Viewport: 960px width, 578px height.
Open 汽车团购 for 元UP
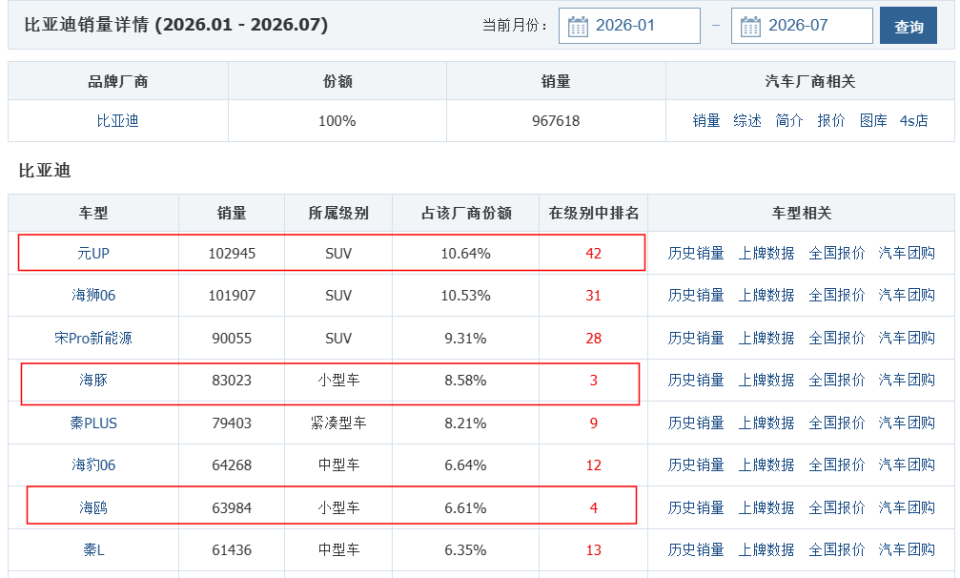tap(907, 253)
